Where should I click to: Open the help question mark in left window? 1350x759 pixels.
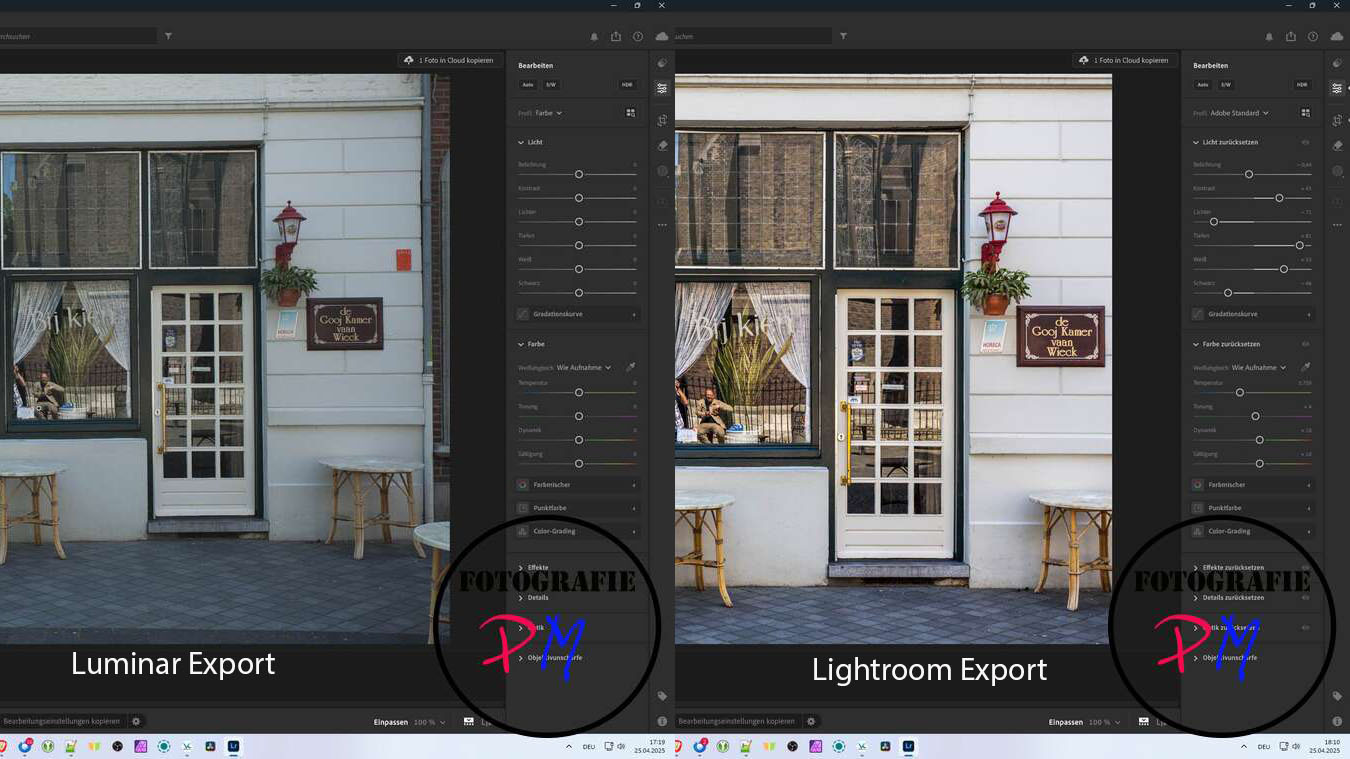[638, 36]
